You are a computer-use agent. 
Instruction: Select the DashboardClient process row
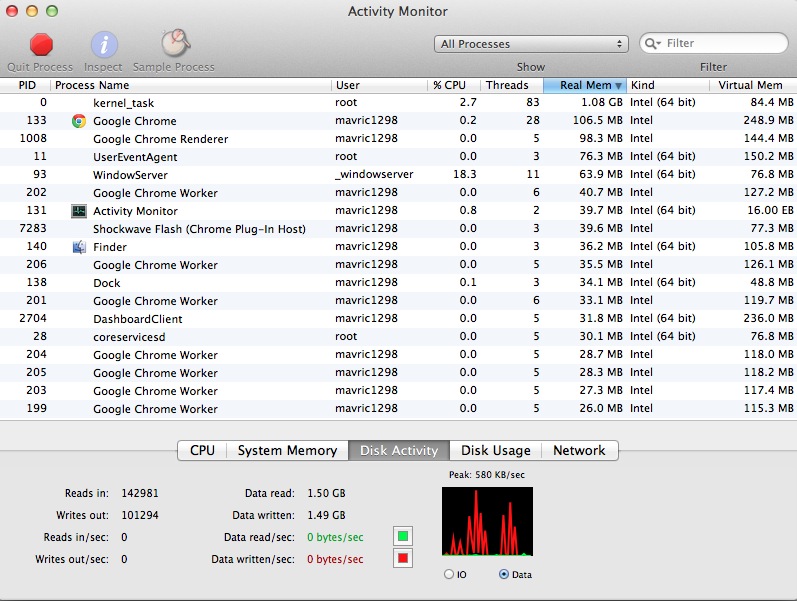point(398,319)
